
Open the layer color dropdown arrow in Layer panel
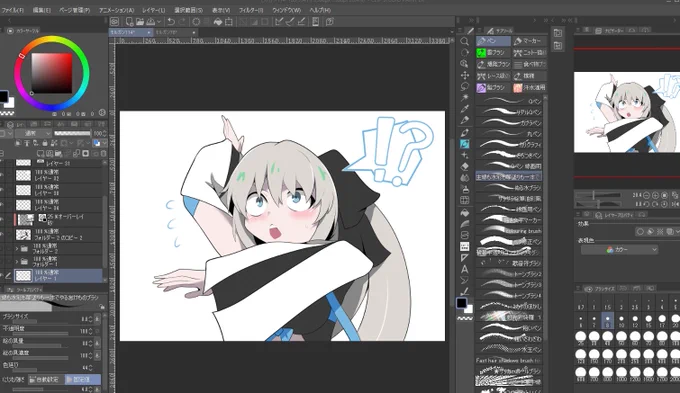click(104, 143)
